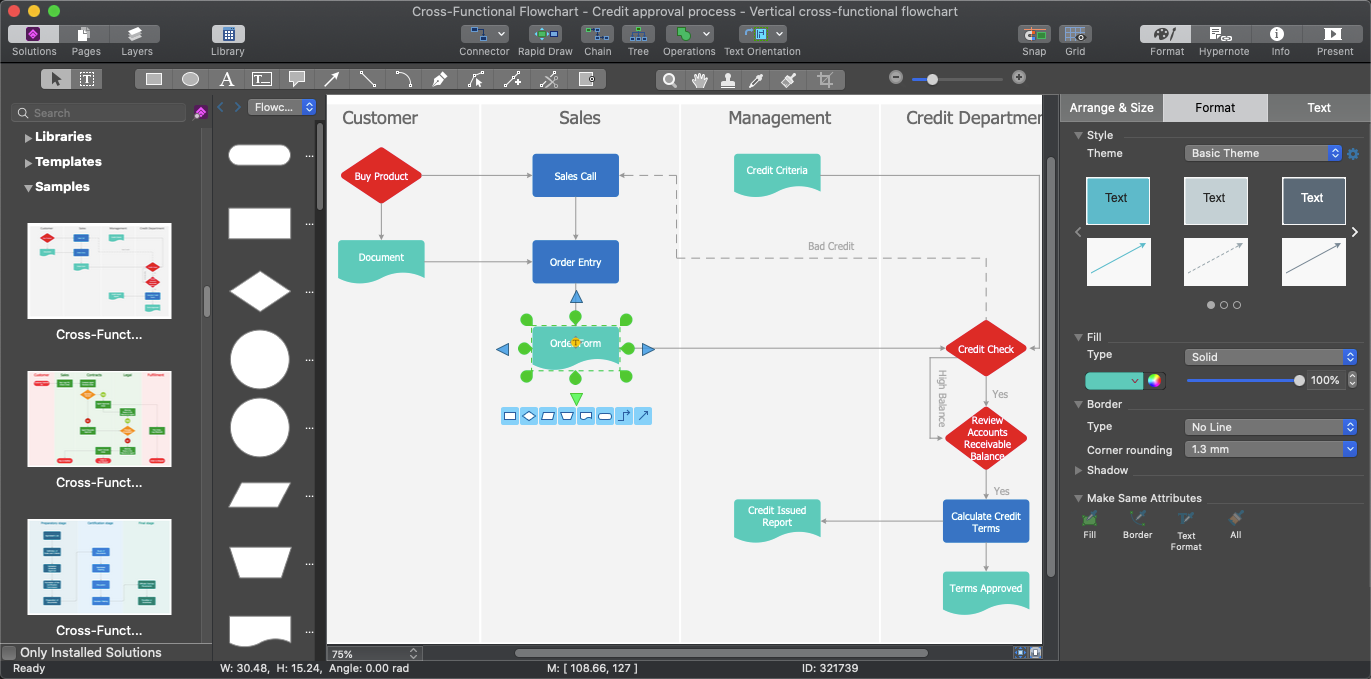Expand the Libraries tree item

click(28, 137)
